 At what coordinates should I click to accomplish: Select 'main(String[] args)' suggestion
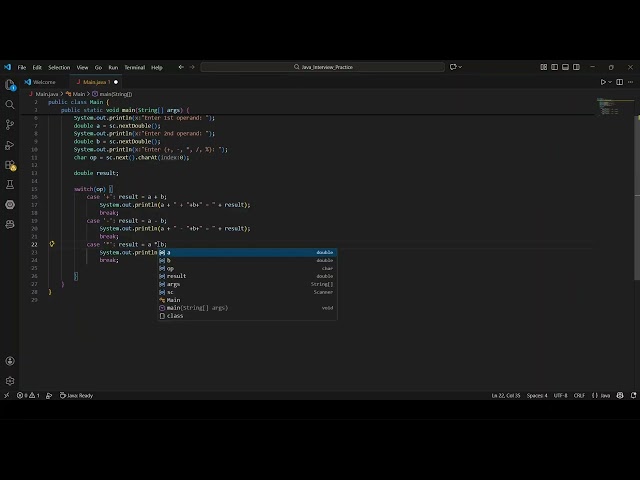[x=247, y=308]
